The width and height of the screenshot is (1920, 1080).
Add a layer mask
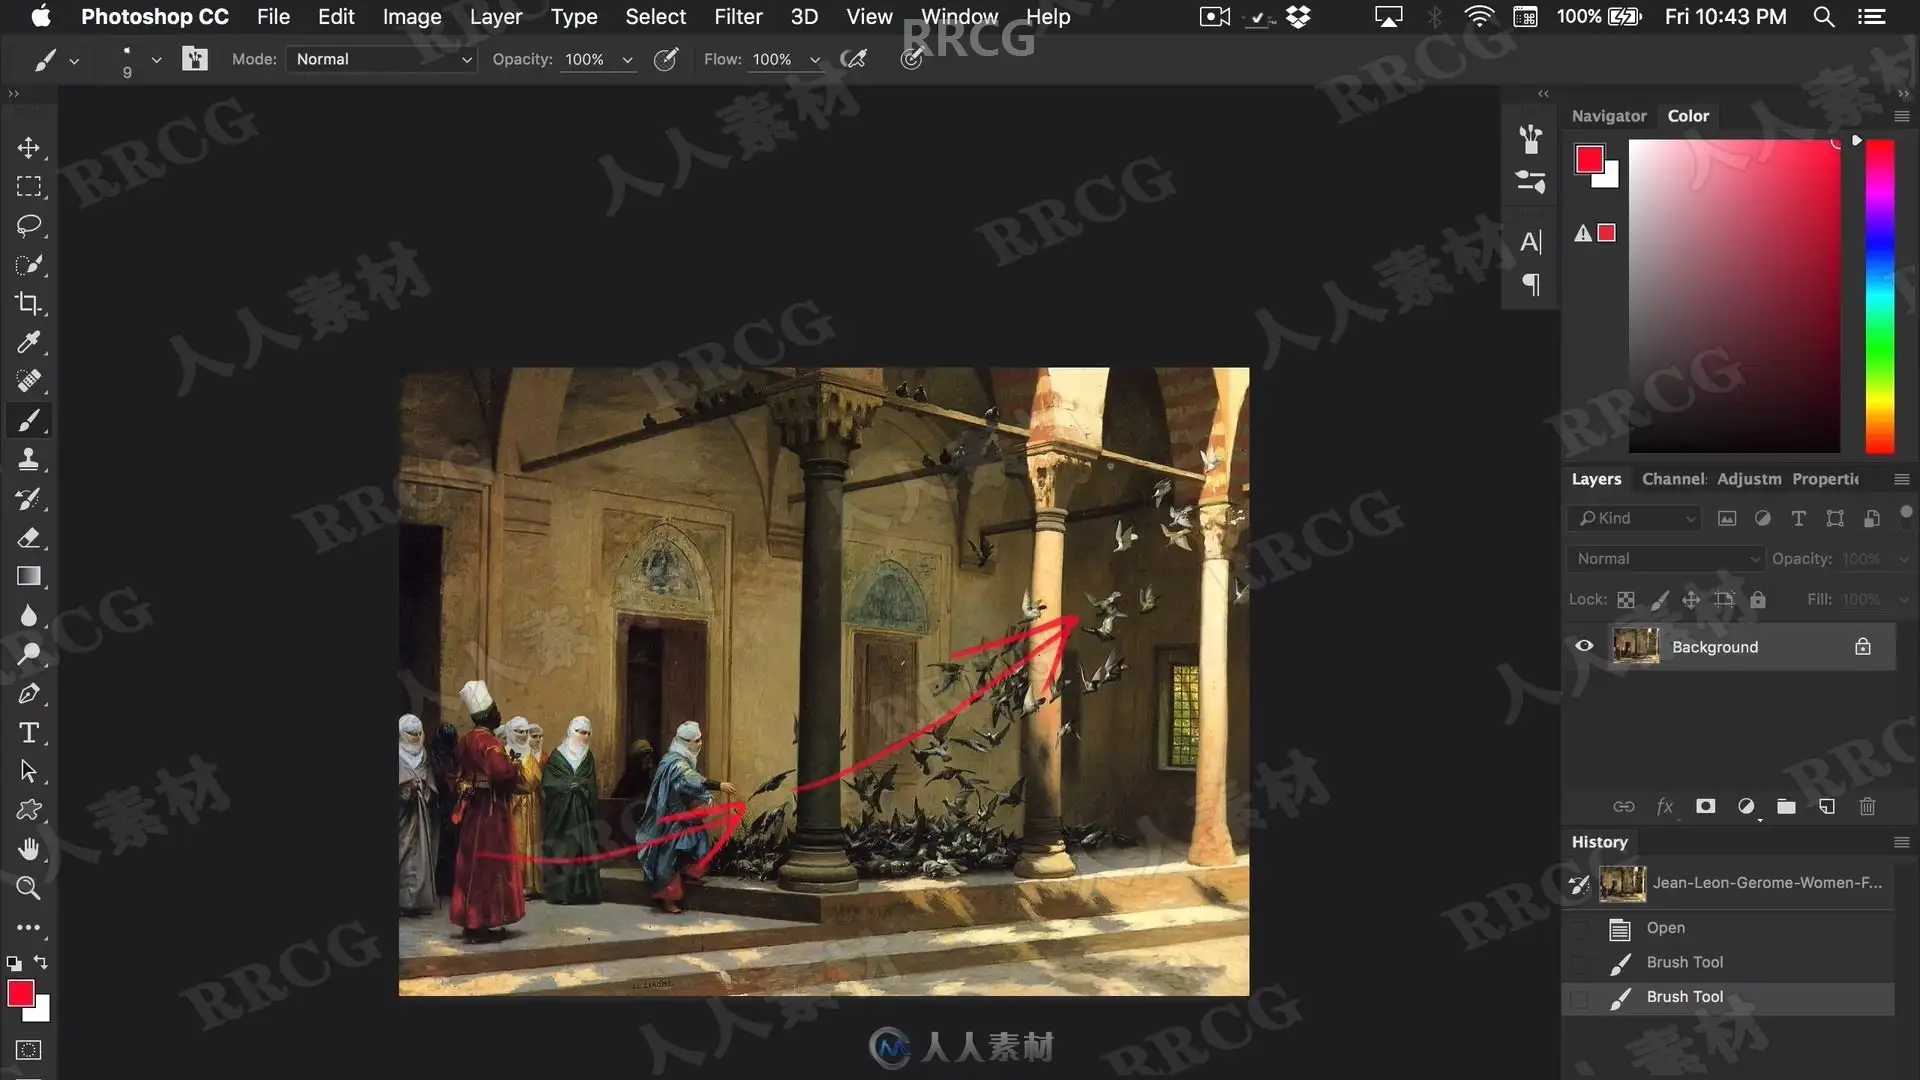tap(1706, 807)
